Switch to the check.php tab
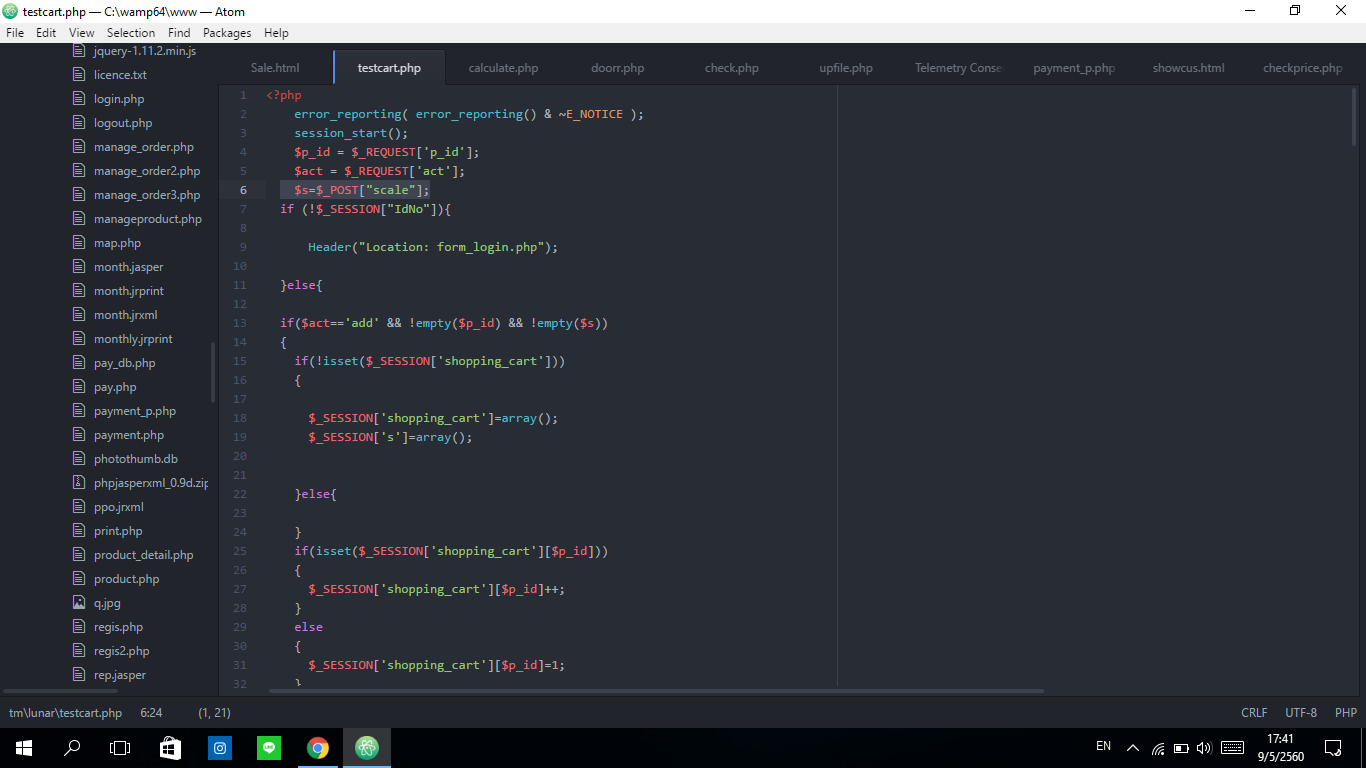 pos(732,68)
